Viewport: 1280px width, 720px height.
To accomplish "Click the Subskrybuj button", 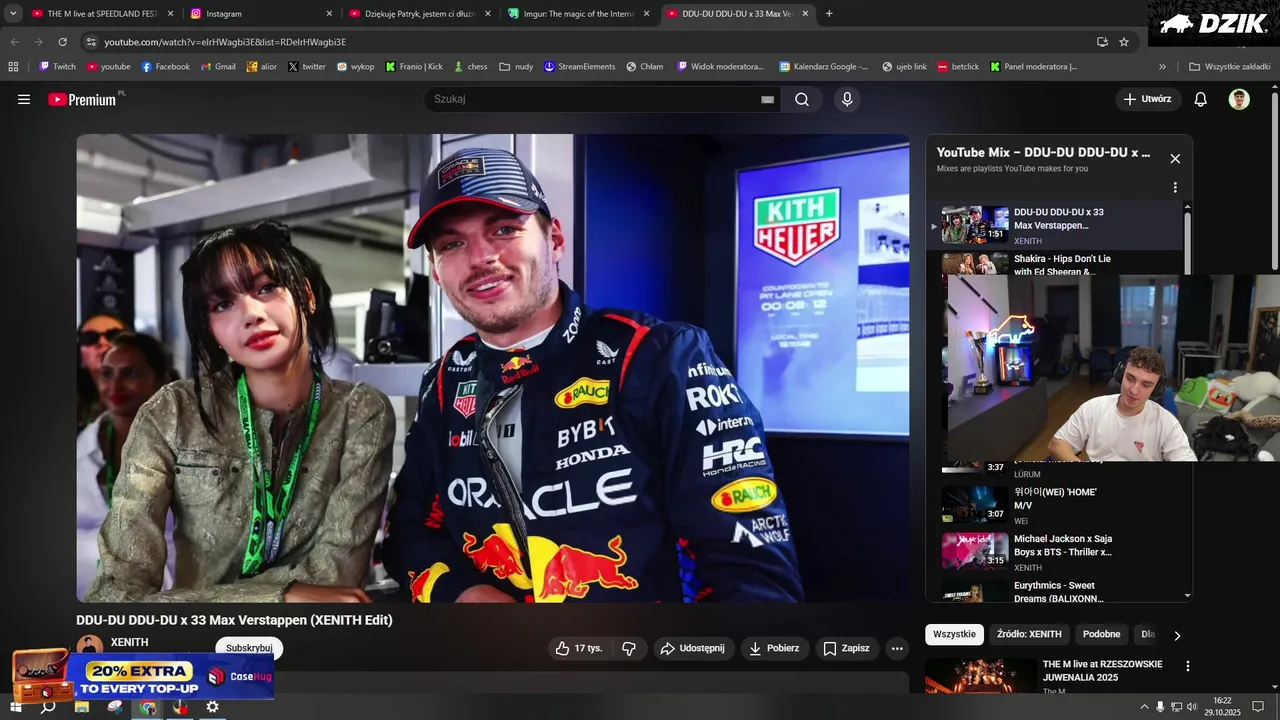I will (x=249, y=648).
